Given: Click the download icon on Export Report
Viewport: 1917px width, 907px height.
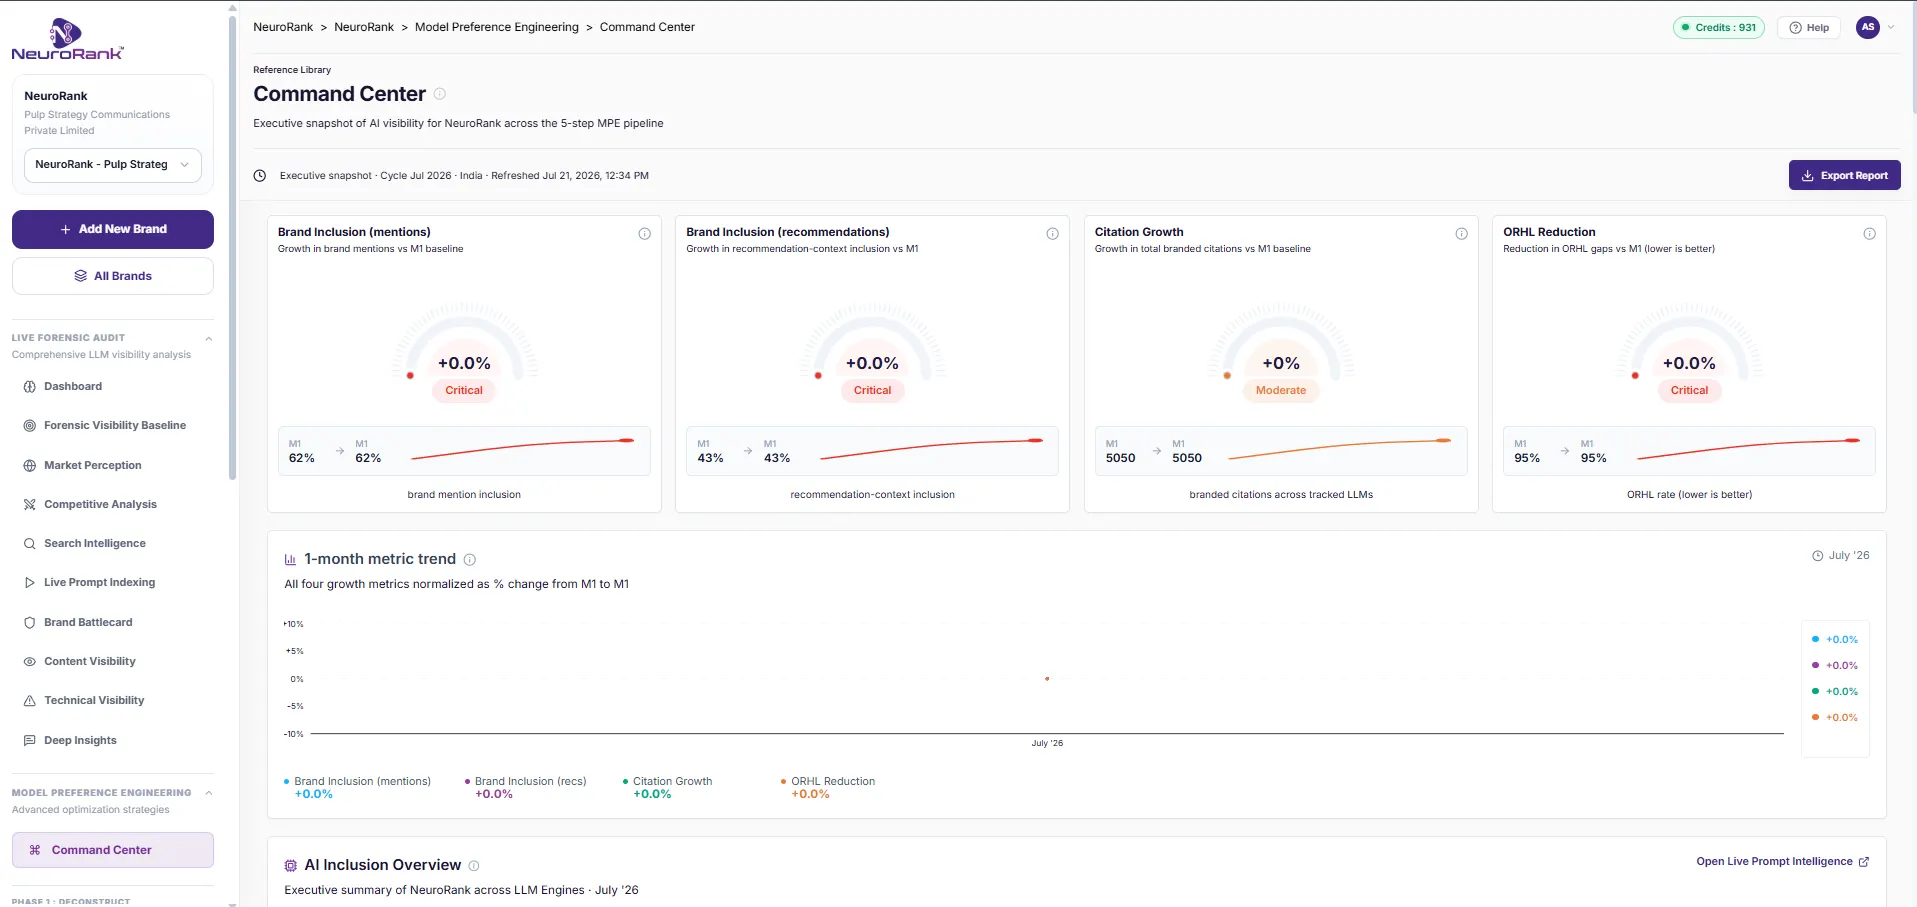Looking at the screenshot, I should [1808, 176].
